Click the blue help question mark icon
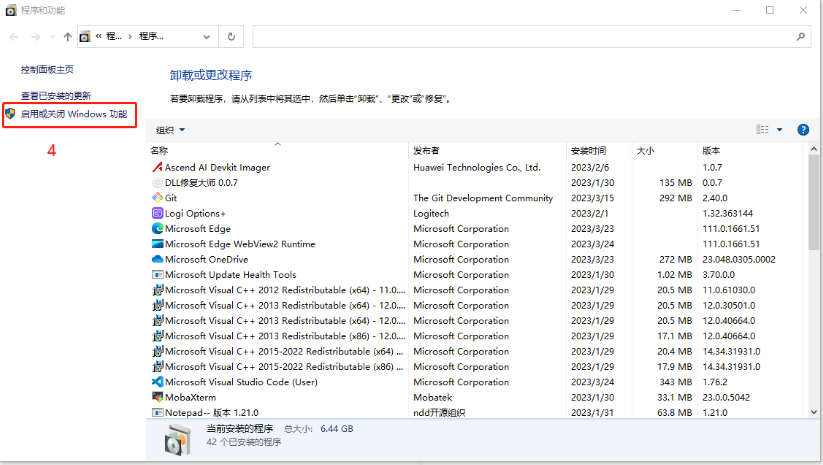This screenshot has height=465, width=823. click(803, 130)
